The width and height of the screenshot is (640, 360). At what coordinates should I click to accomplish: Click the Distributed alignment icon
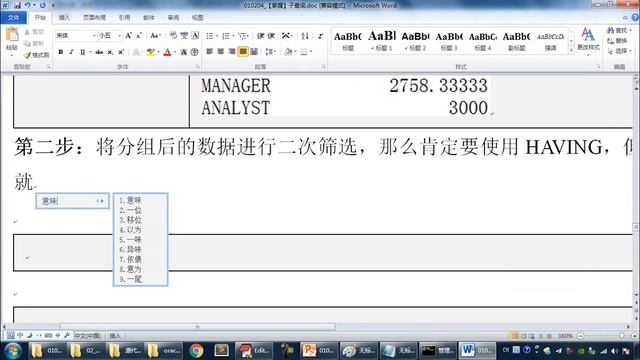tap(254, 51)
